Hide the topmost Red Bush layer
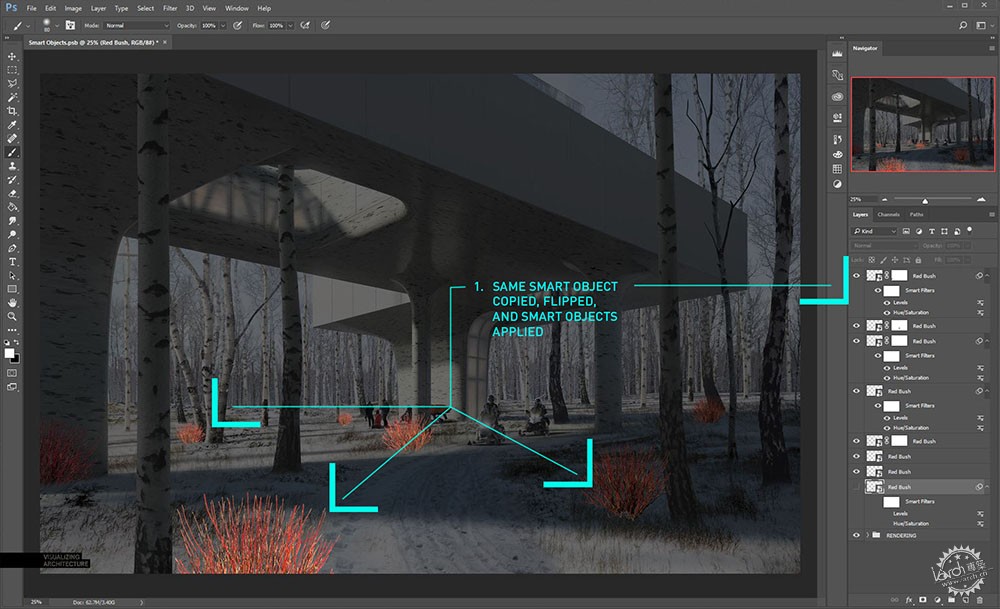This screenshot has height=609, width=1000. pyautogui.click(x=857, y=276)
